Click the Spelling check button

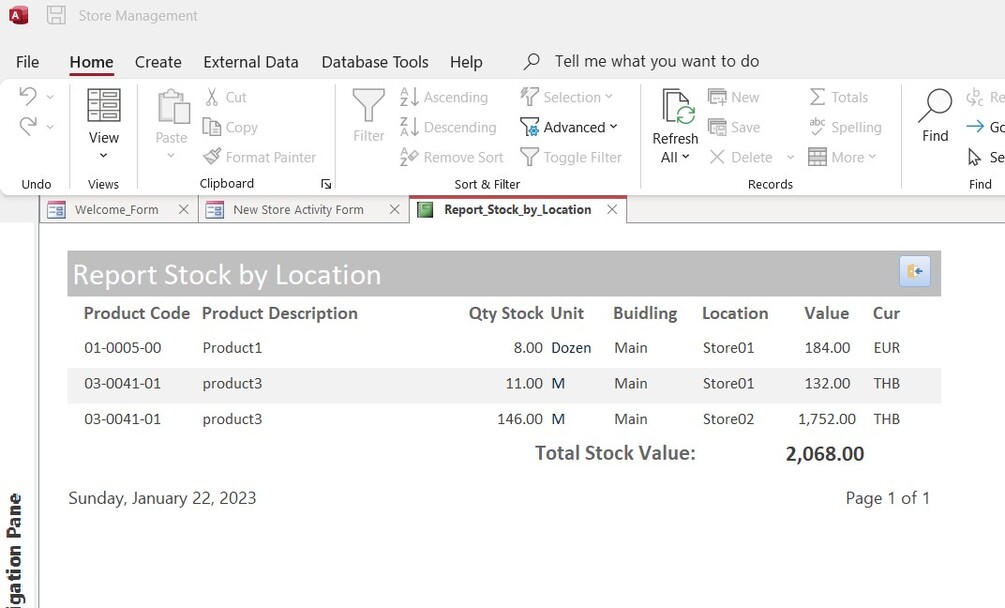[818, 127]
